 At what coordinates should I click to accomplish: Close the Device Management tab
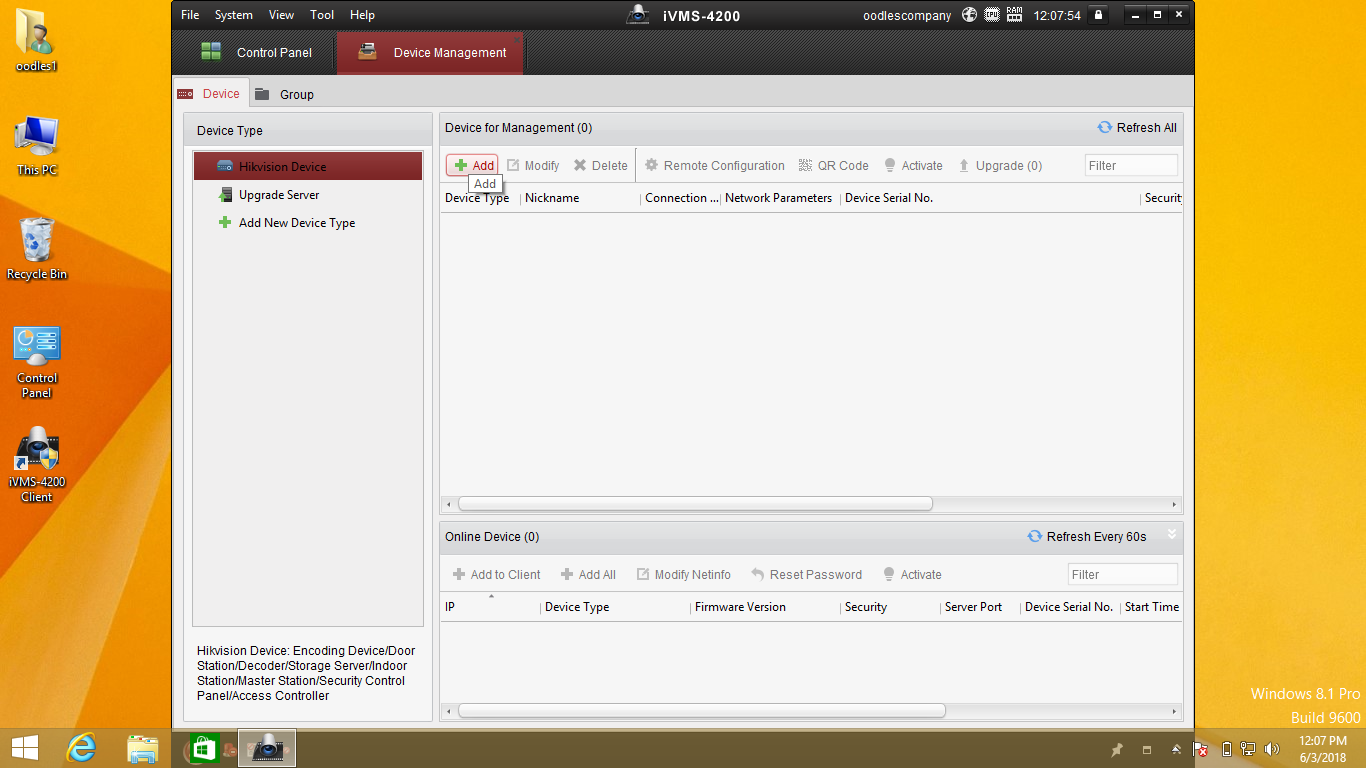coord(517,38)
